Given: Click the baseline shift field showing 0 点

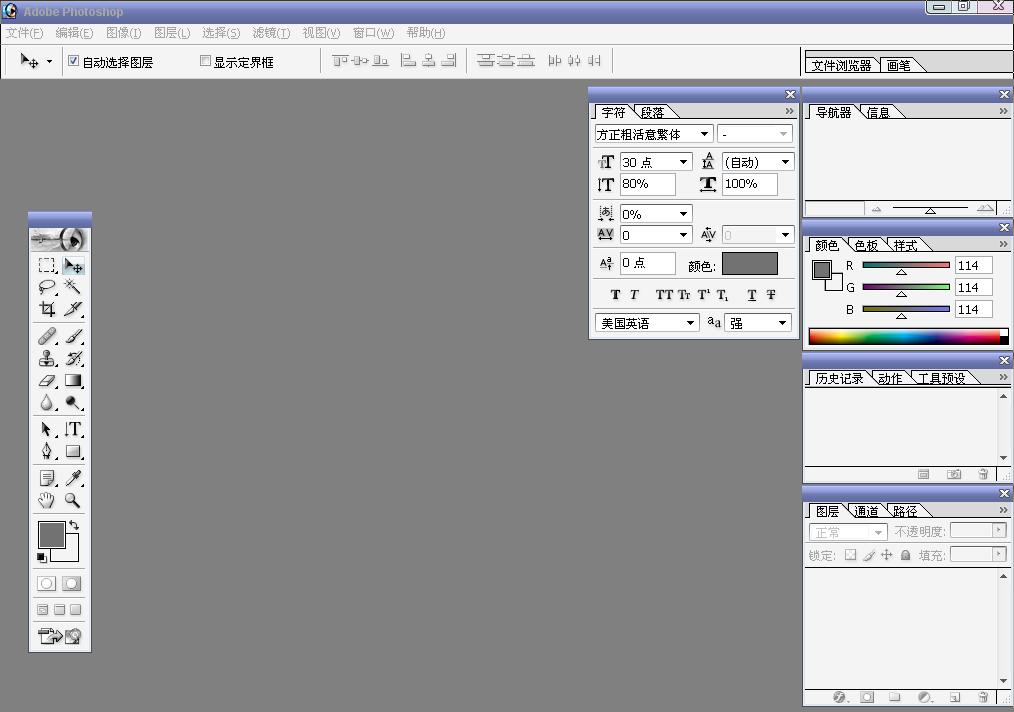Looking at the screenshot, I should 647,263.
